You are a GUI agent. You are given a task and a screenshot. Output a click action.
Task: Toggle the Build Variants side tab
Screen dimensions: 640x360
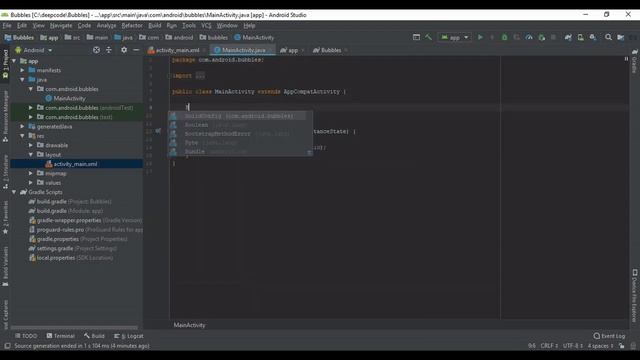[5, 266]
